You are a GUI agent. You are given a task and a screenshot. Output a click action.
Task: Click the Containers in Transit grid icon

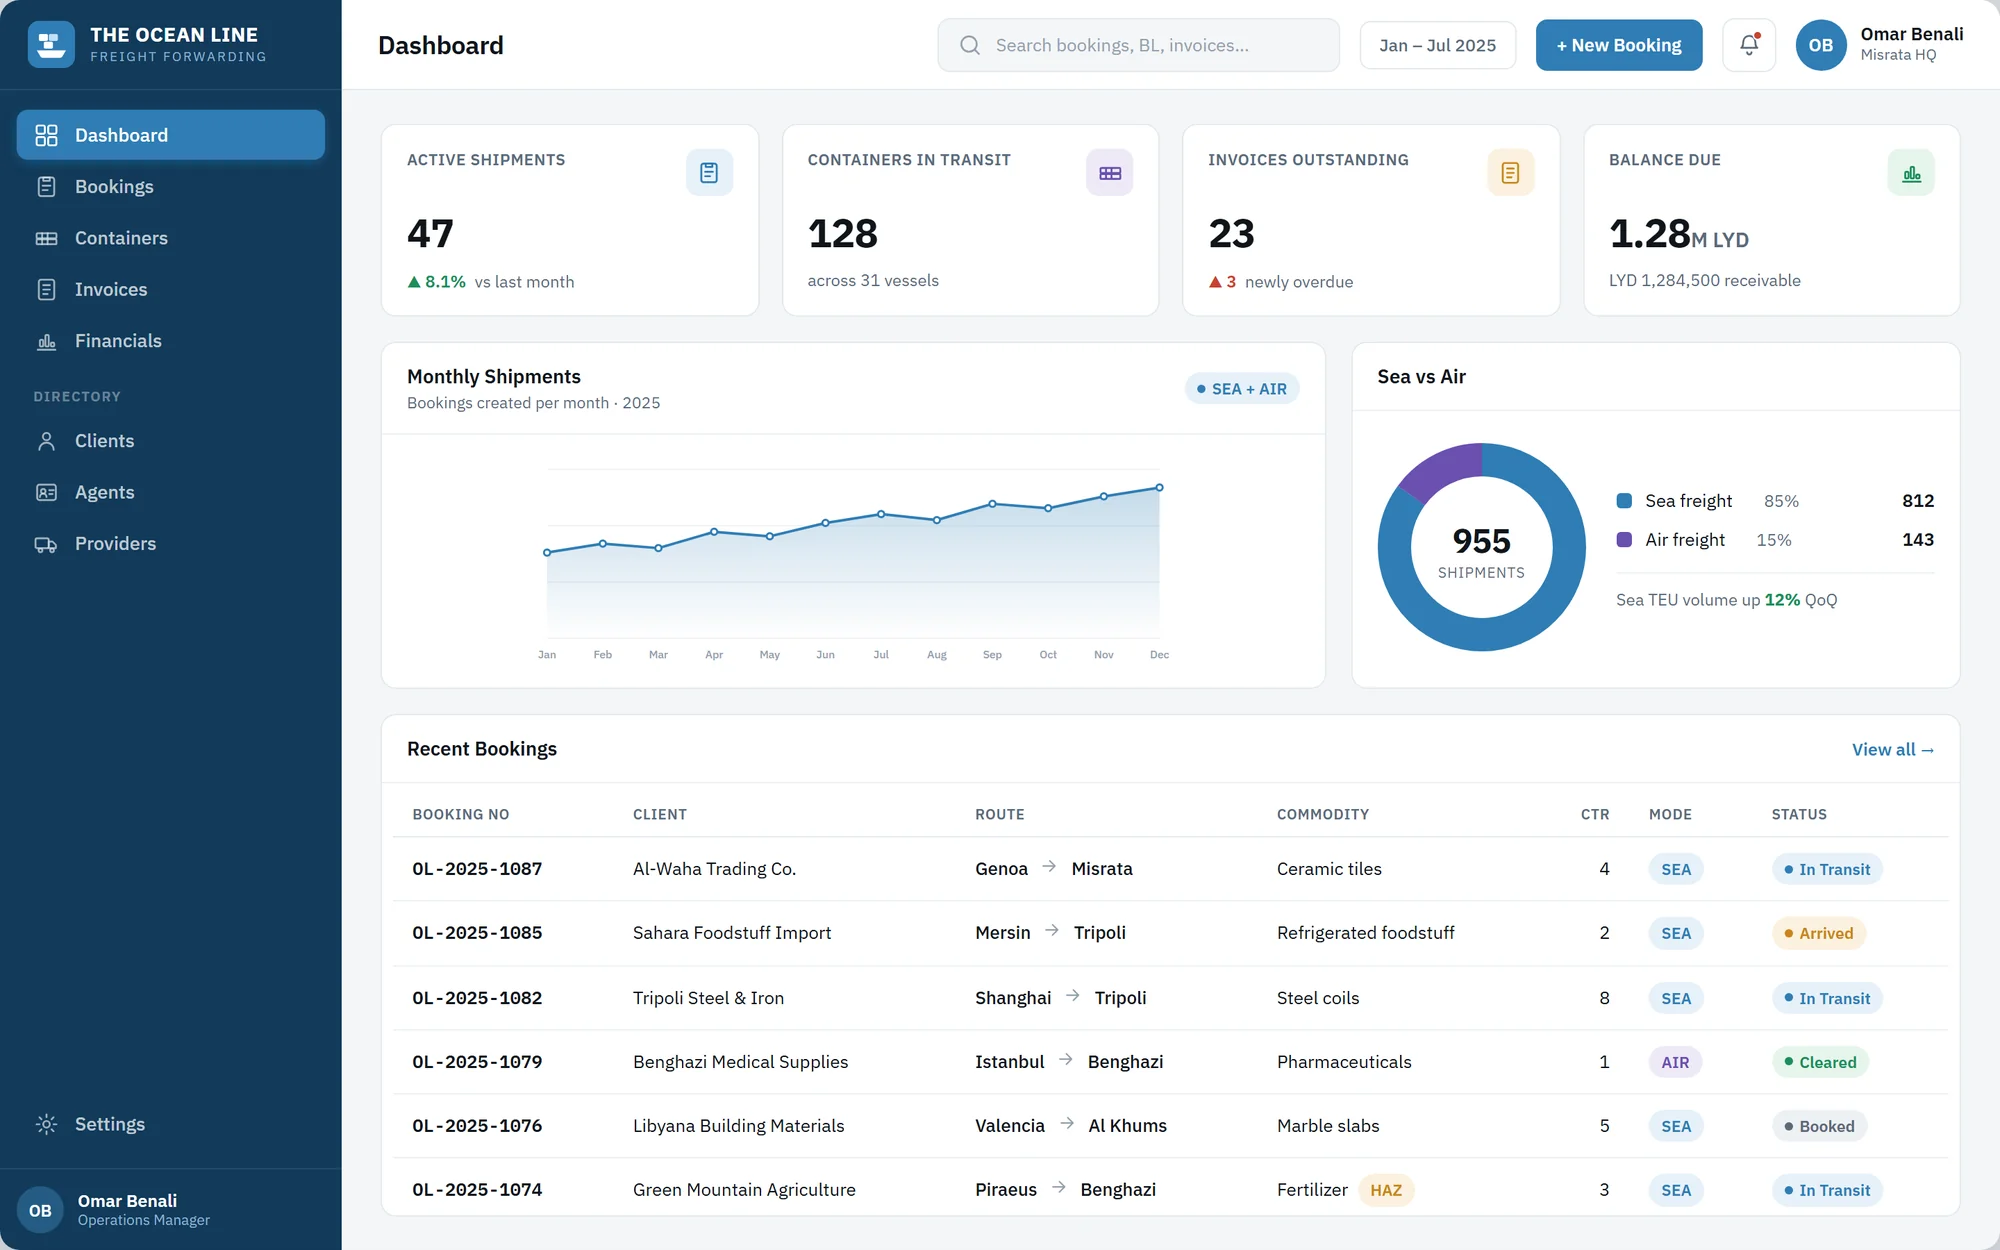(1110, 173)
